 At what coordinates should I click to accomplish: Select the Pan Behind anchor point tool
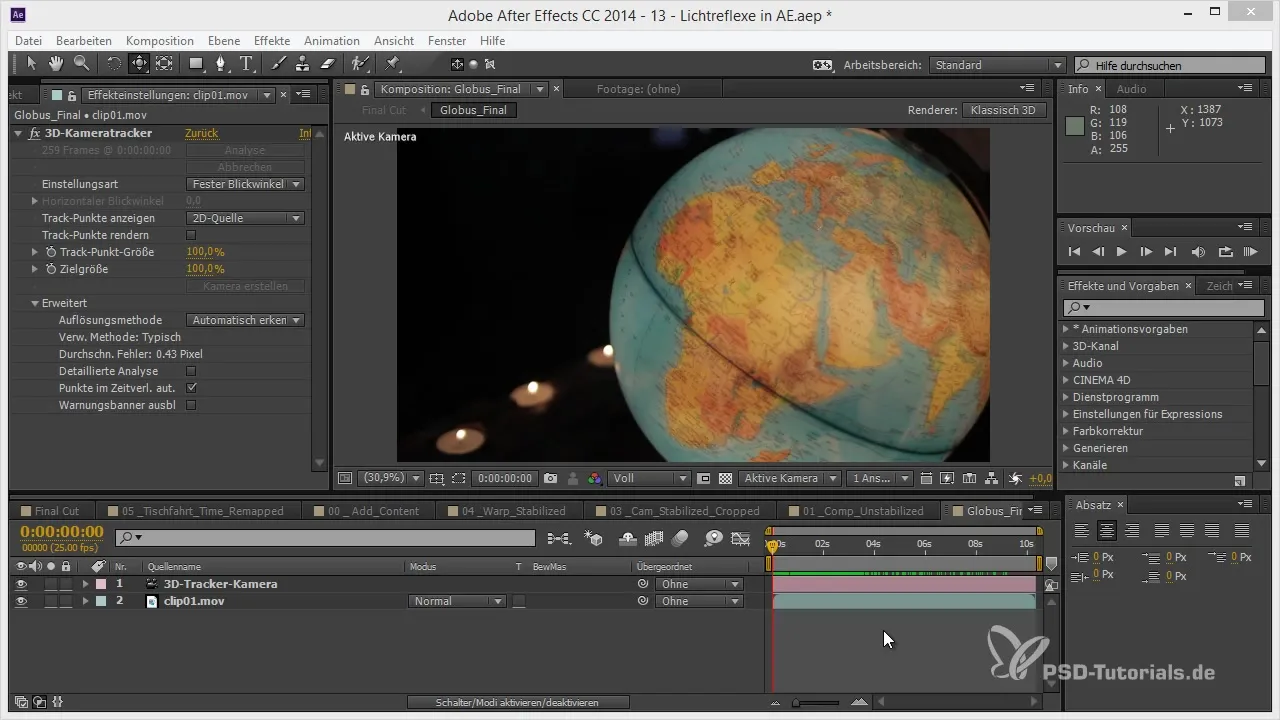point(164,64)
